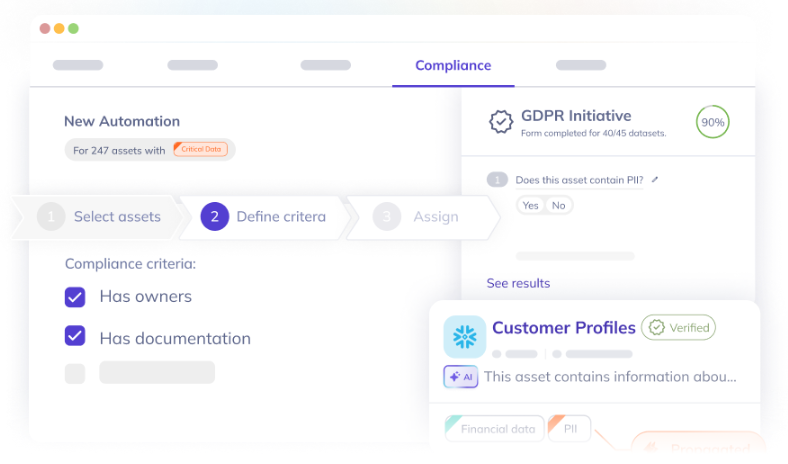This screenshot has height=464, width=788.
Task: Click the step 2 number circle
Action: click(x=215, y=217)
